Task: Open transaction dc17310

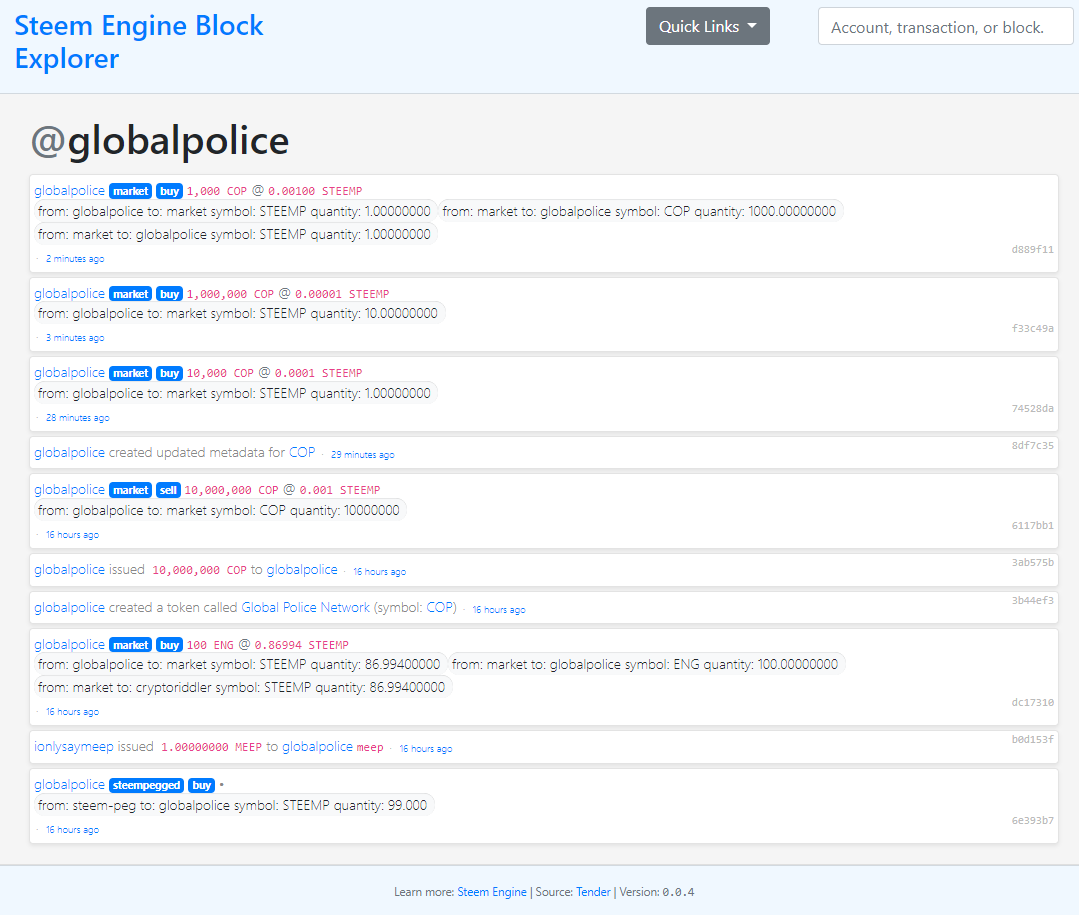Action: coord(1032,702)
